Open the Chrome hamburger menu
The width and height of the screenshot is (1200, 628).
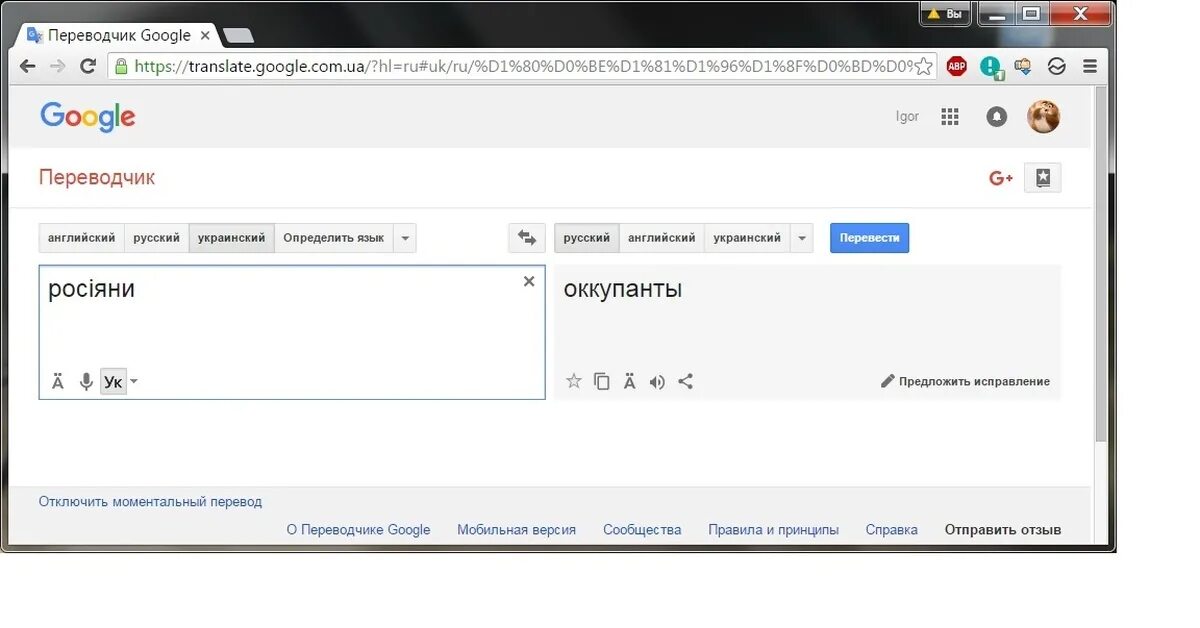(1090, 67)
